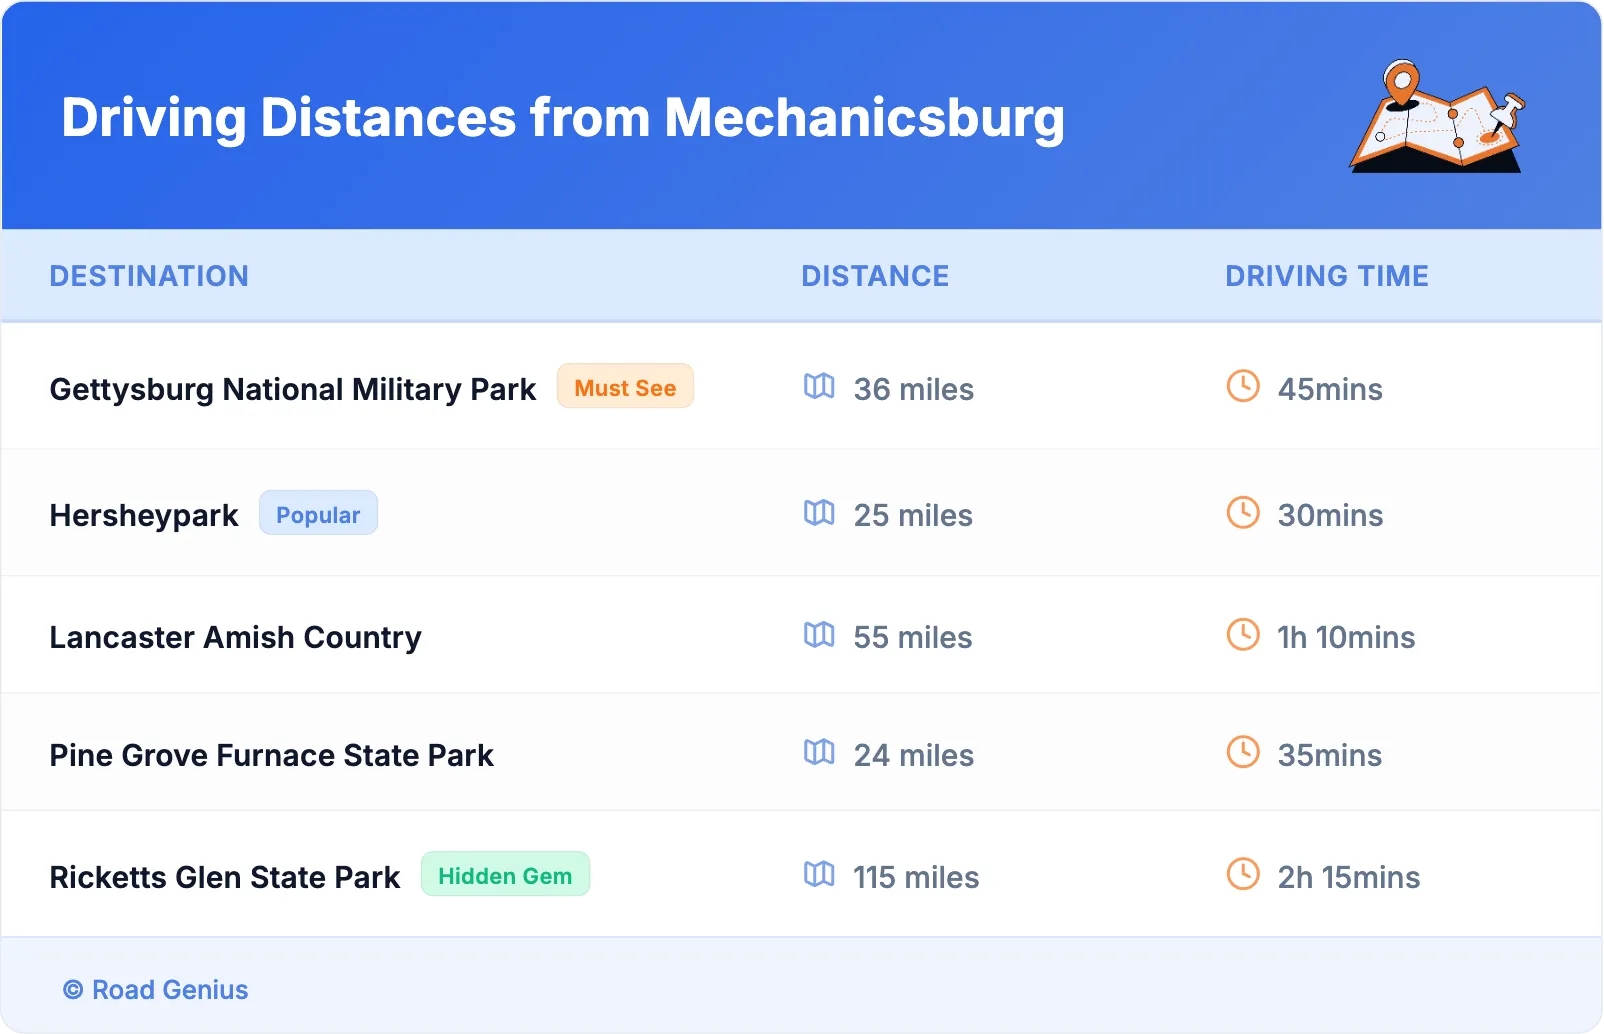Click the 2h 15mins driving time
Screen dimensions: 1604x1034
[x=1349, y=877]
